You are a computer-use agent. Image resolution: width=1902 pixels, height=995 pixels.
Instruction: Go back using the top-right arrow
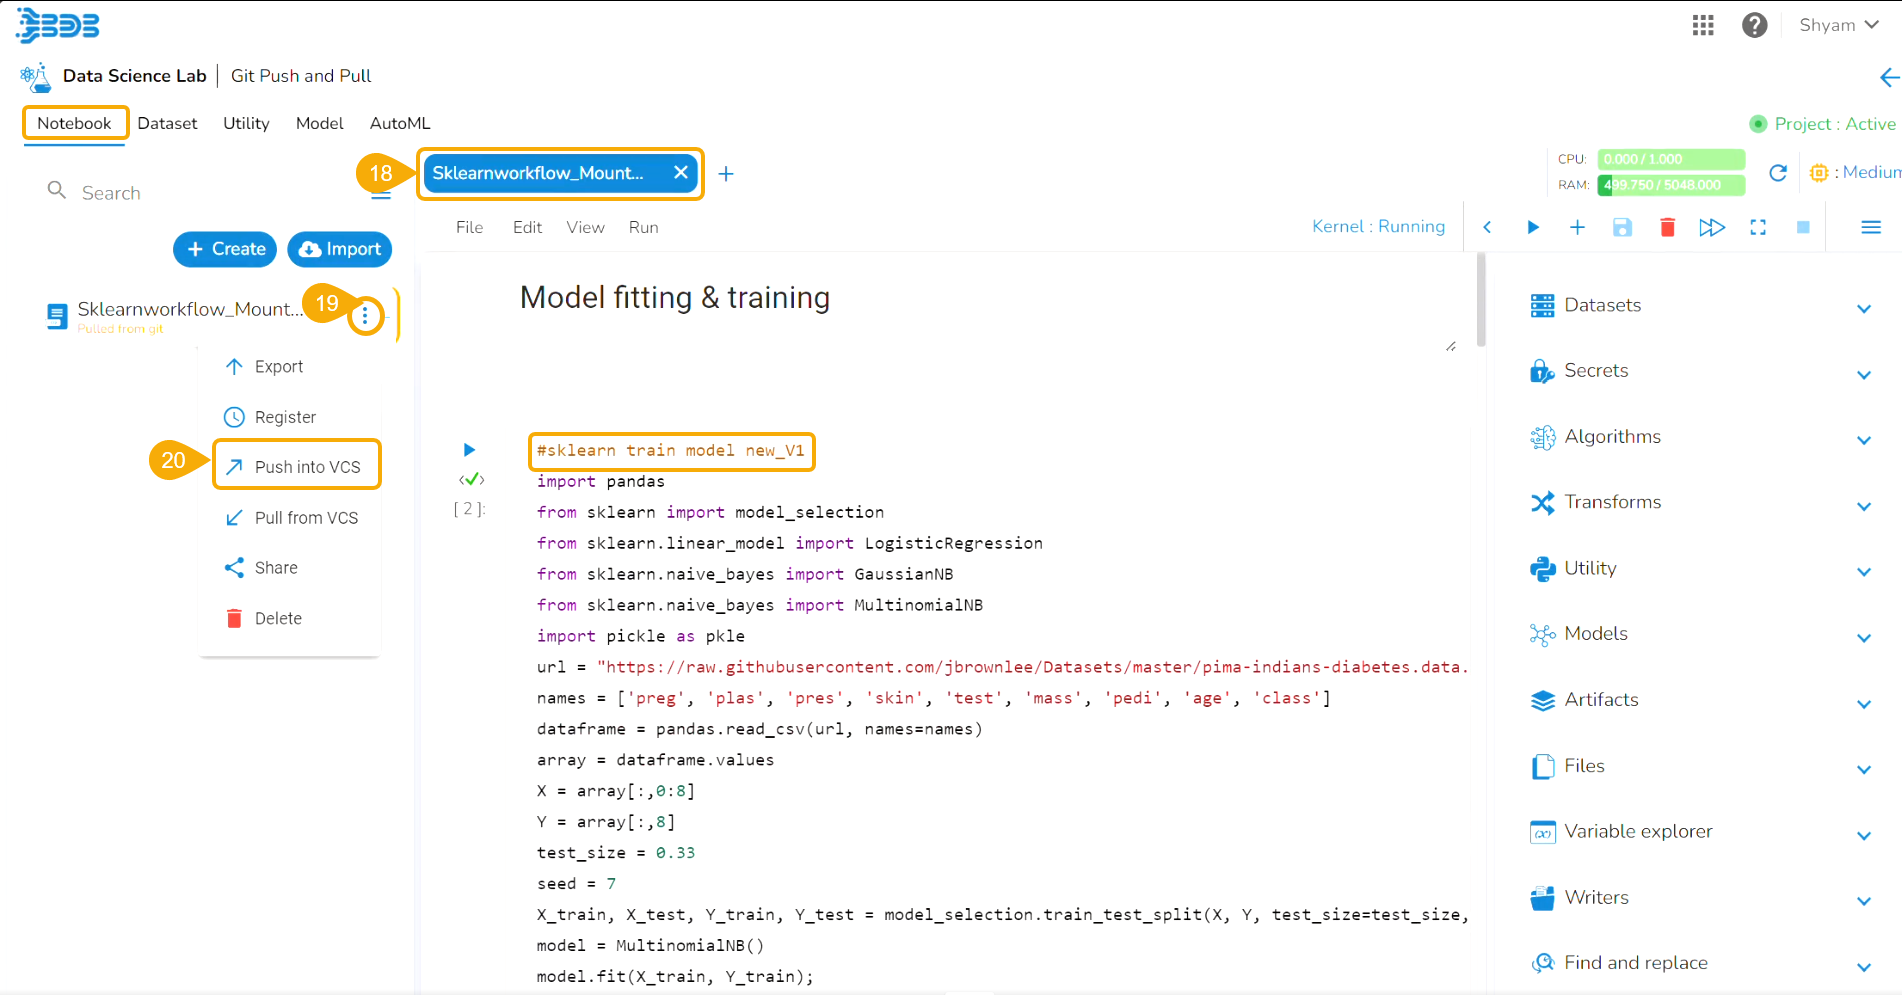pos(1889,77)
